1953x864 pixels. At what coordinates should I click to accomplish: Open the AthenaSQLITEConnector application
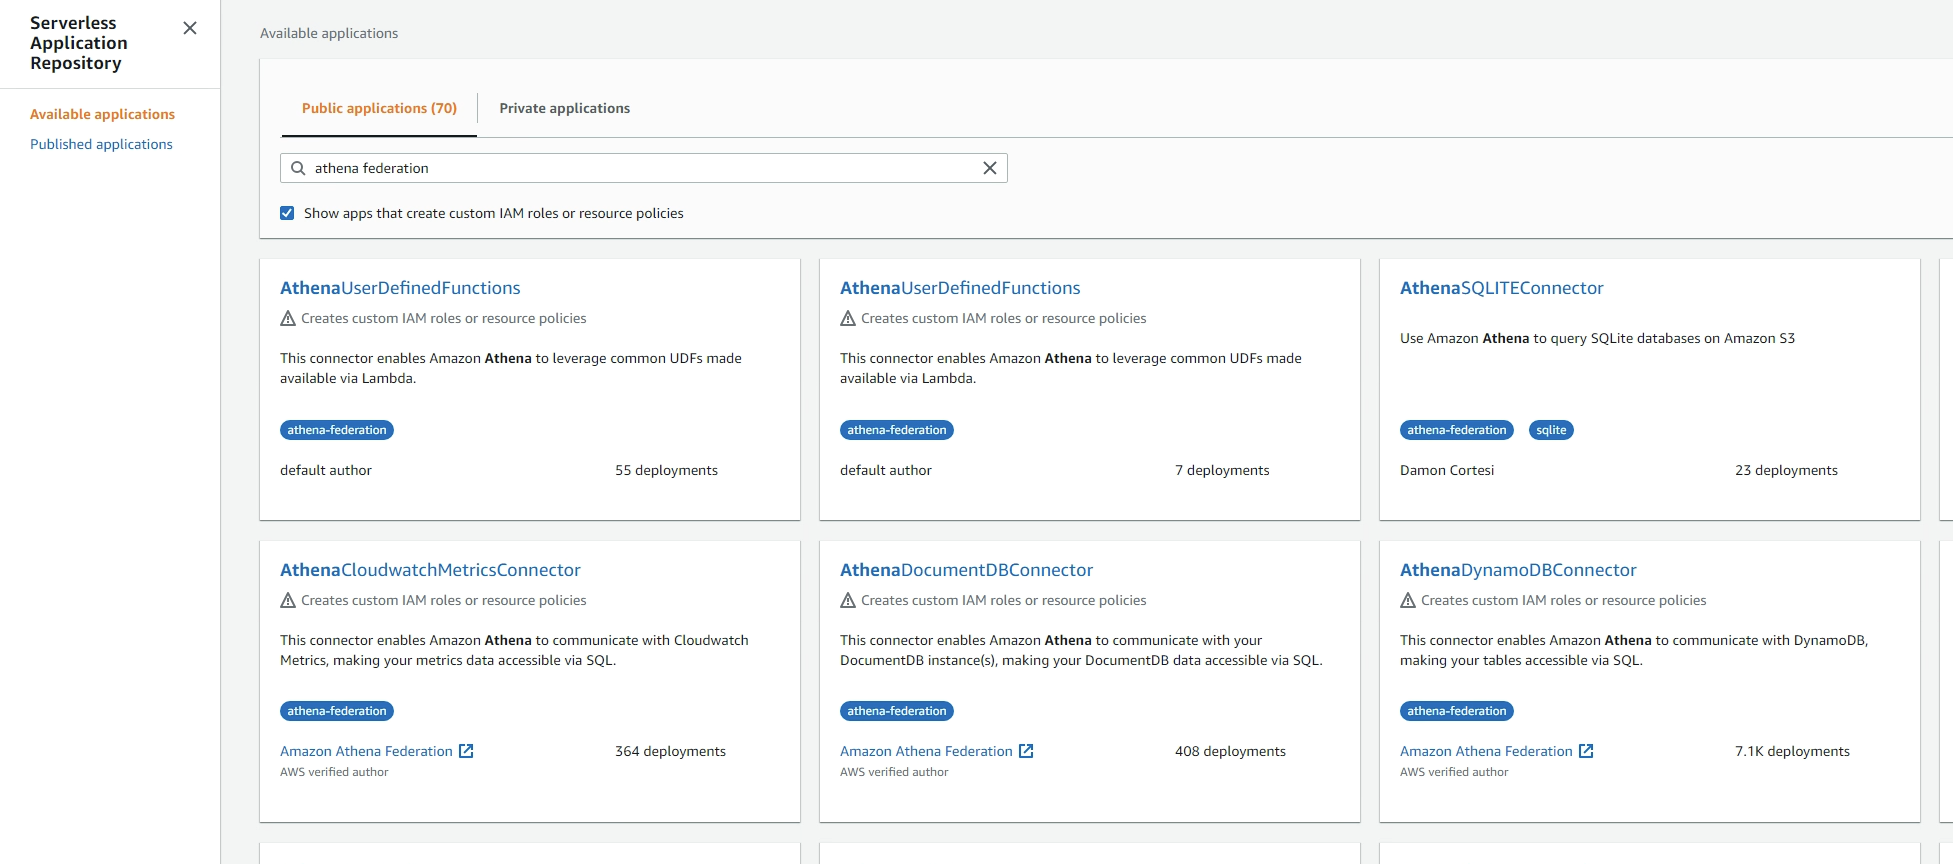[1501, 288]
